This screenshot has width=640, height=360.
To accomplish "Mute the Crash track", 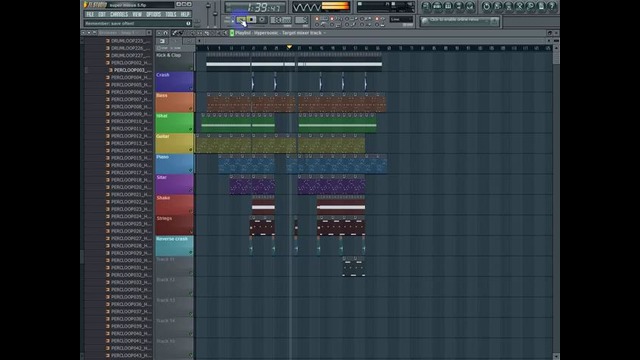I will [191, 89].
